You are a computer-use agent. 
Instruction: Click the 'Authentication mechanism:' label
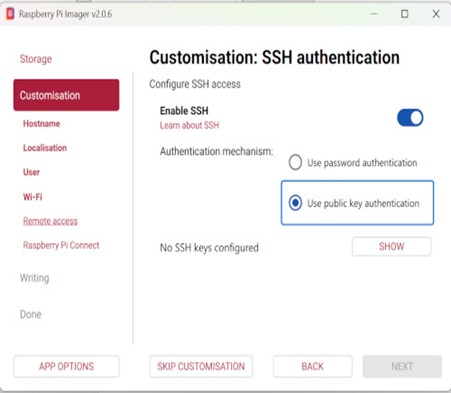point(216,151)
